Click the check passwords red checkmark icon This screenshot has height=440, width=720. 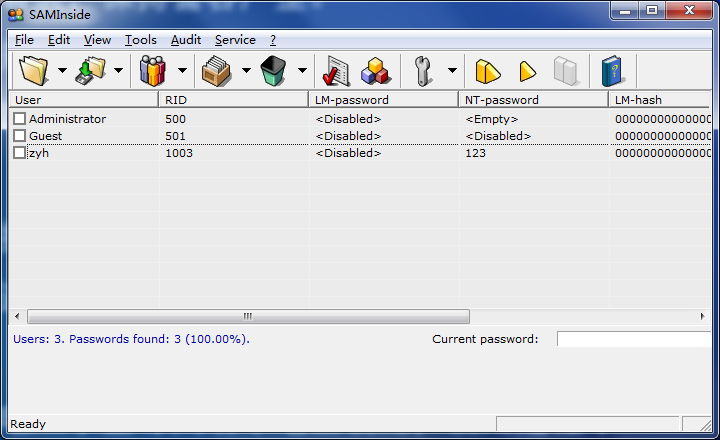pyautogui.click(x=336, y=71)
